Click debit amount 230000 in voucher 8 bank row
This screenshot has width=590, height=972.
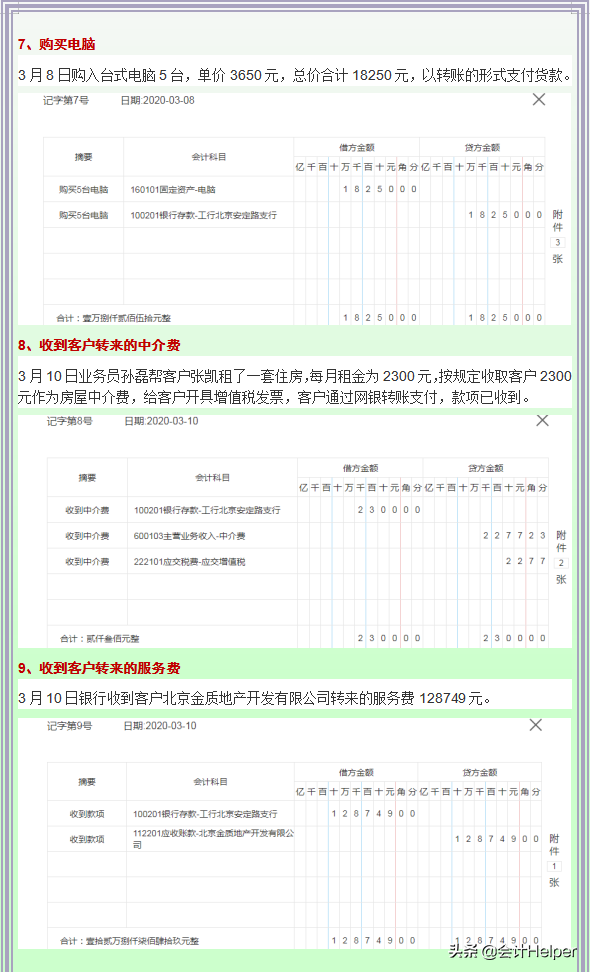coord(389,510)
